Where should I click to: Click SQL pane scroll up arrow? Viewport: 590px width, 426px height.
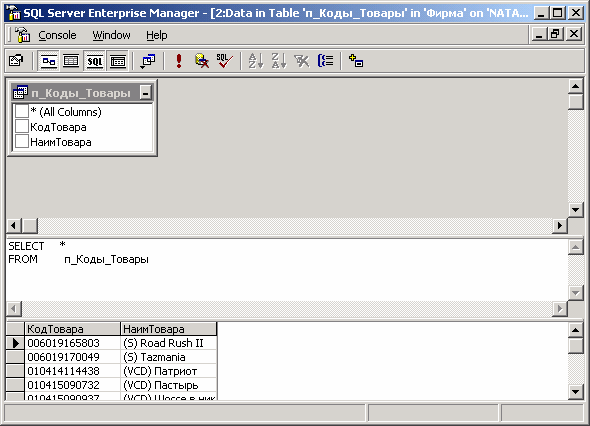(x=575, y=247)
